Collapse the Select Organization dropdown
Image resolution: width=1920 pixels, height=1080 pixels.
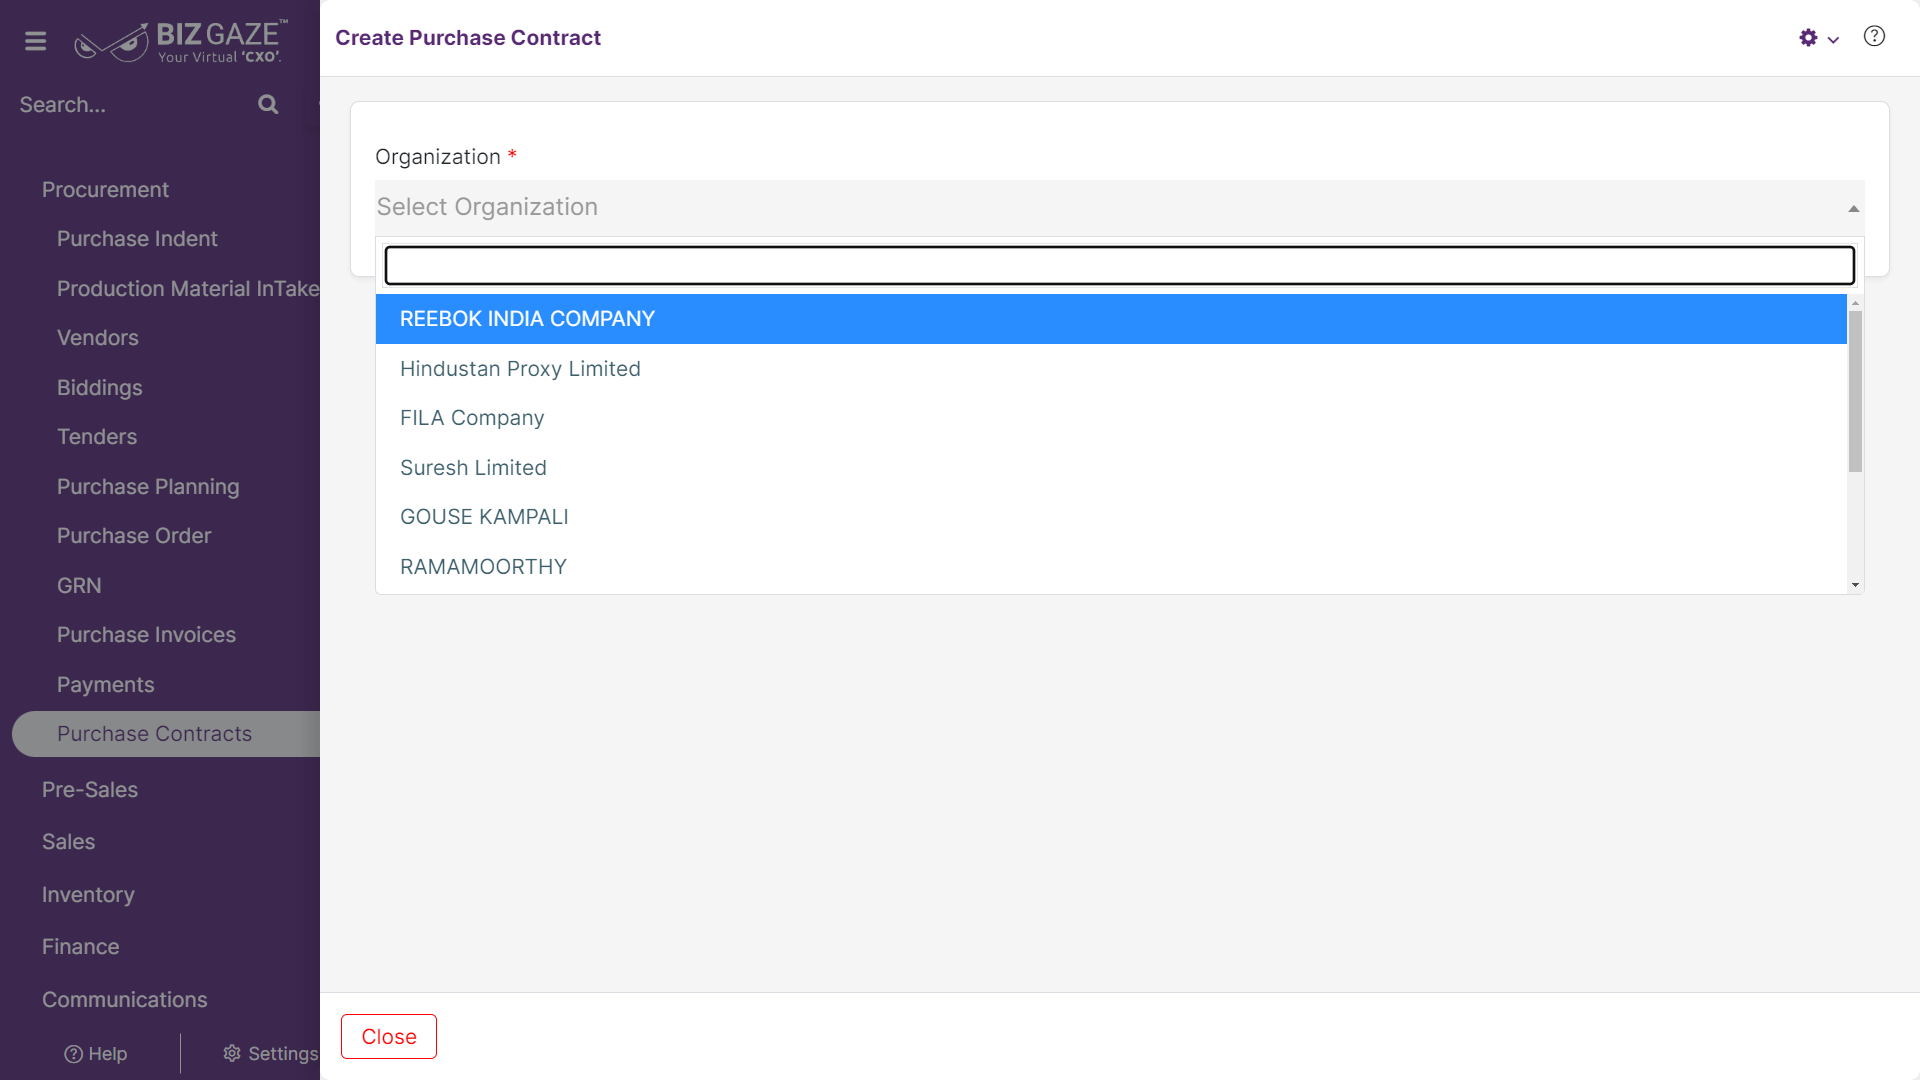pyautogui.click(x=1119, y=207)
